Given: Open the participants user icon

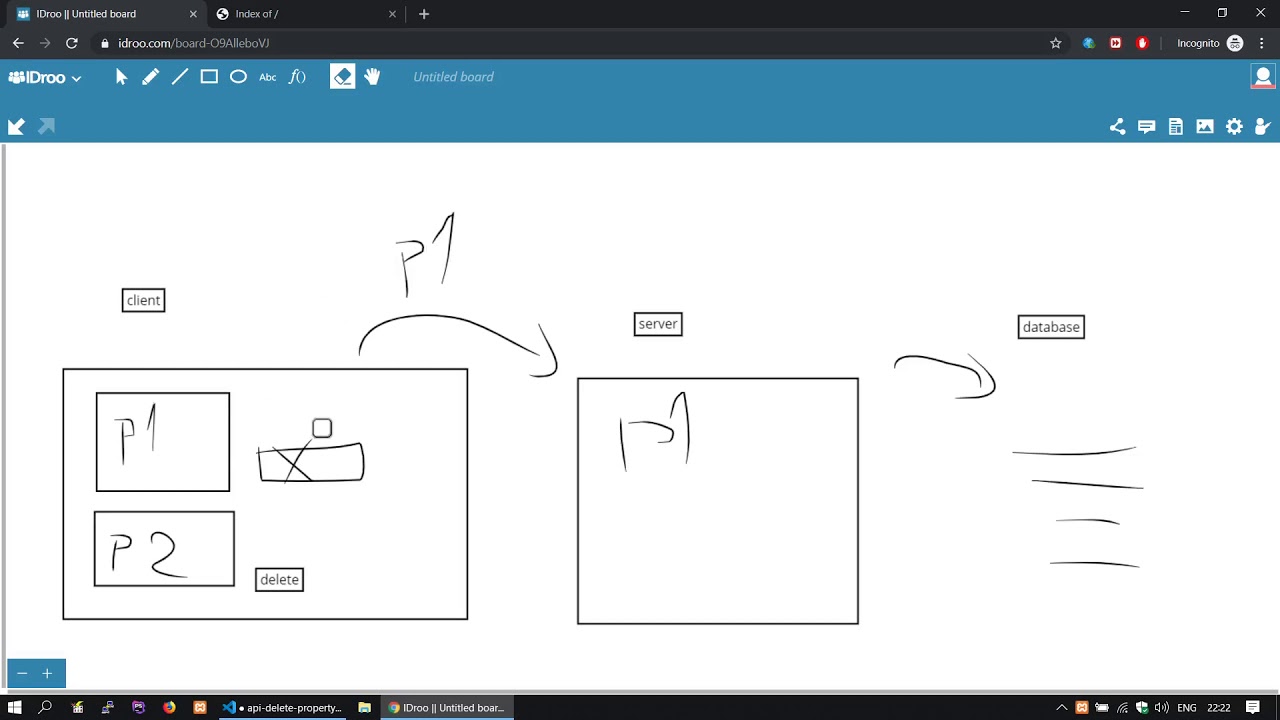Looking at the screenshot, I should (1263, 126).
